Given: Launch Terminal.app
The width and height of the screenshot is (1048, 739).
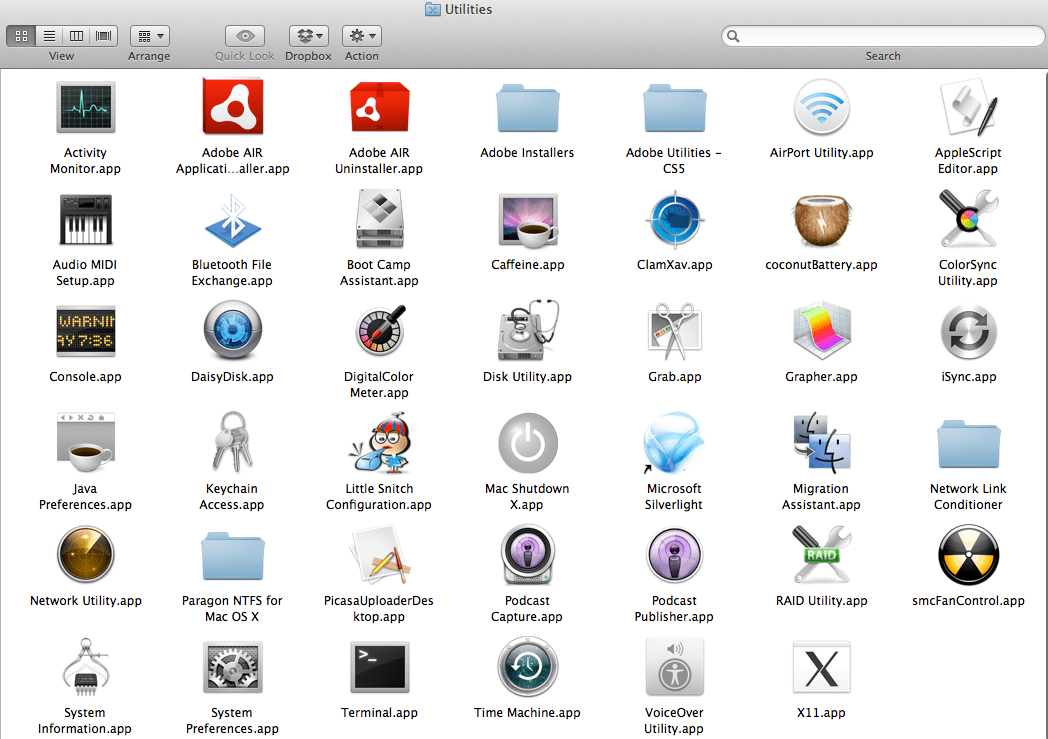Looking at the screenshot, I should click(x=379, y=667).
